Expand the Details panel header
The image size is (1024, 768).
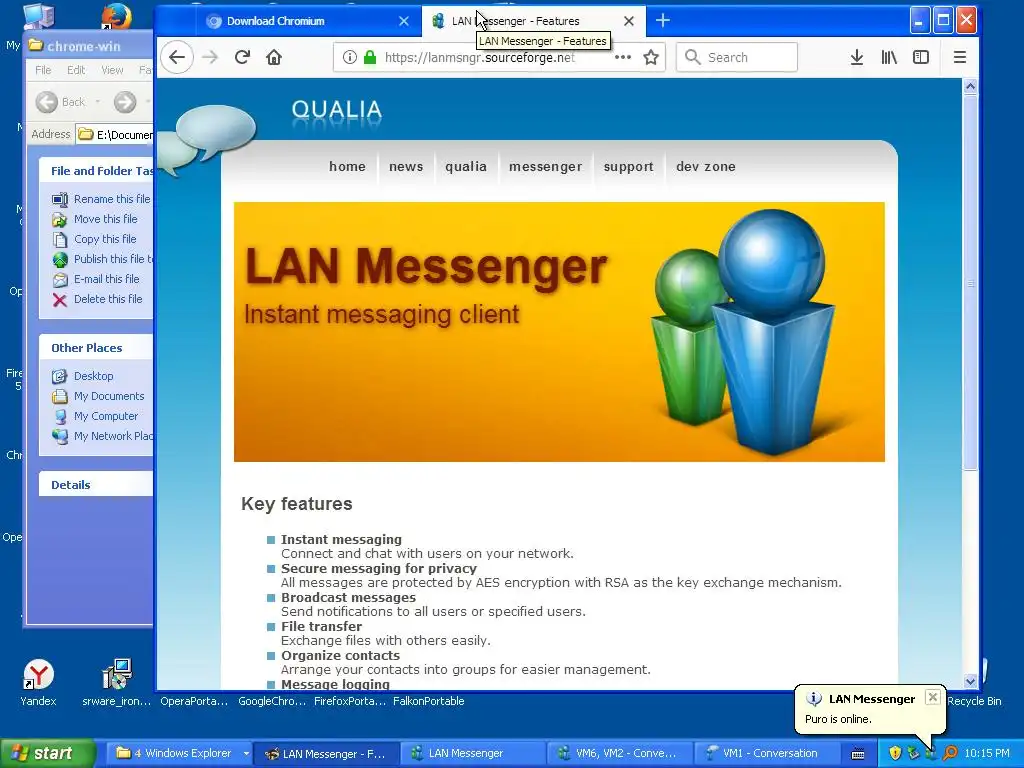tap(97, 485)
